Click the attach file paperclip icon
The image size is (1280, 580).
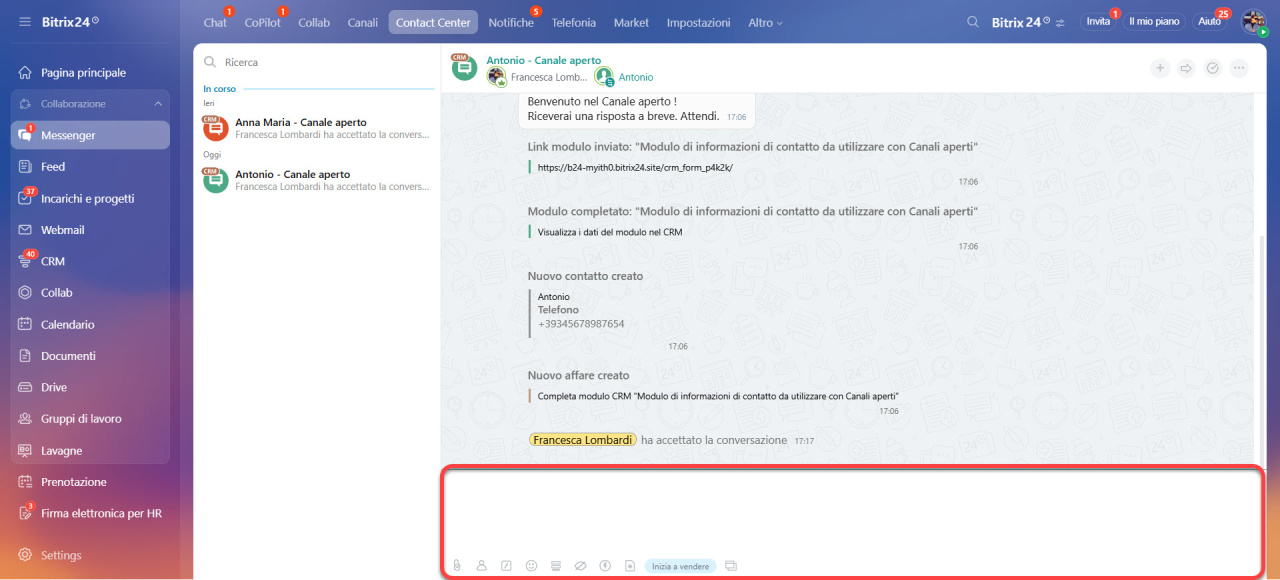pos(456,566)
